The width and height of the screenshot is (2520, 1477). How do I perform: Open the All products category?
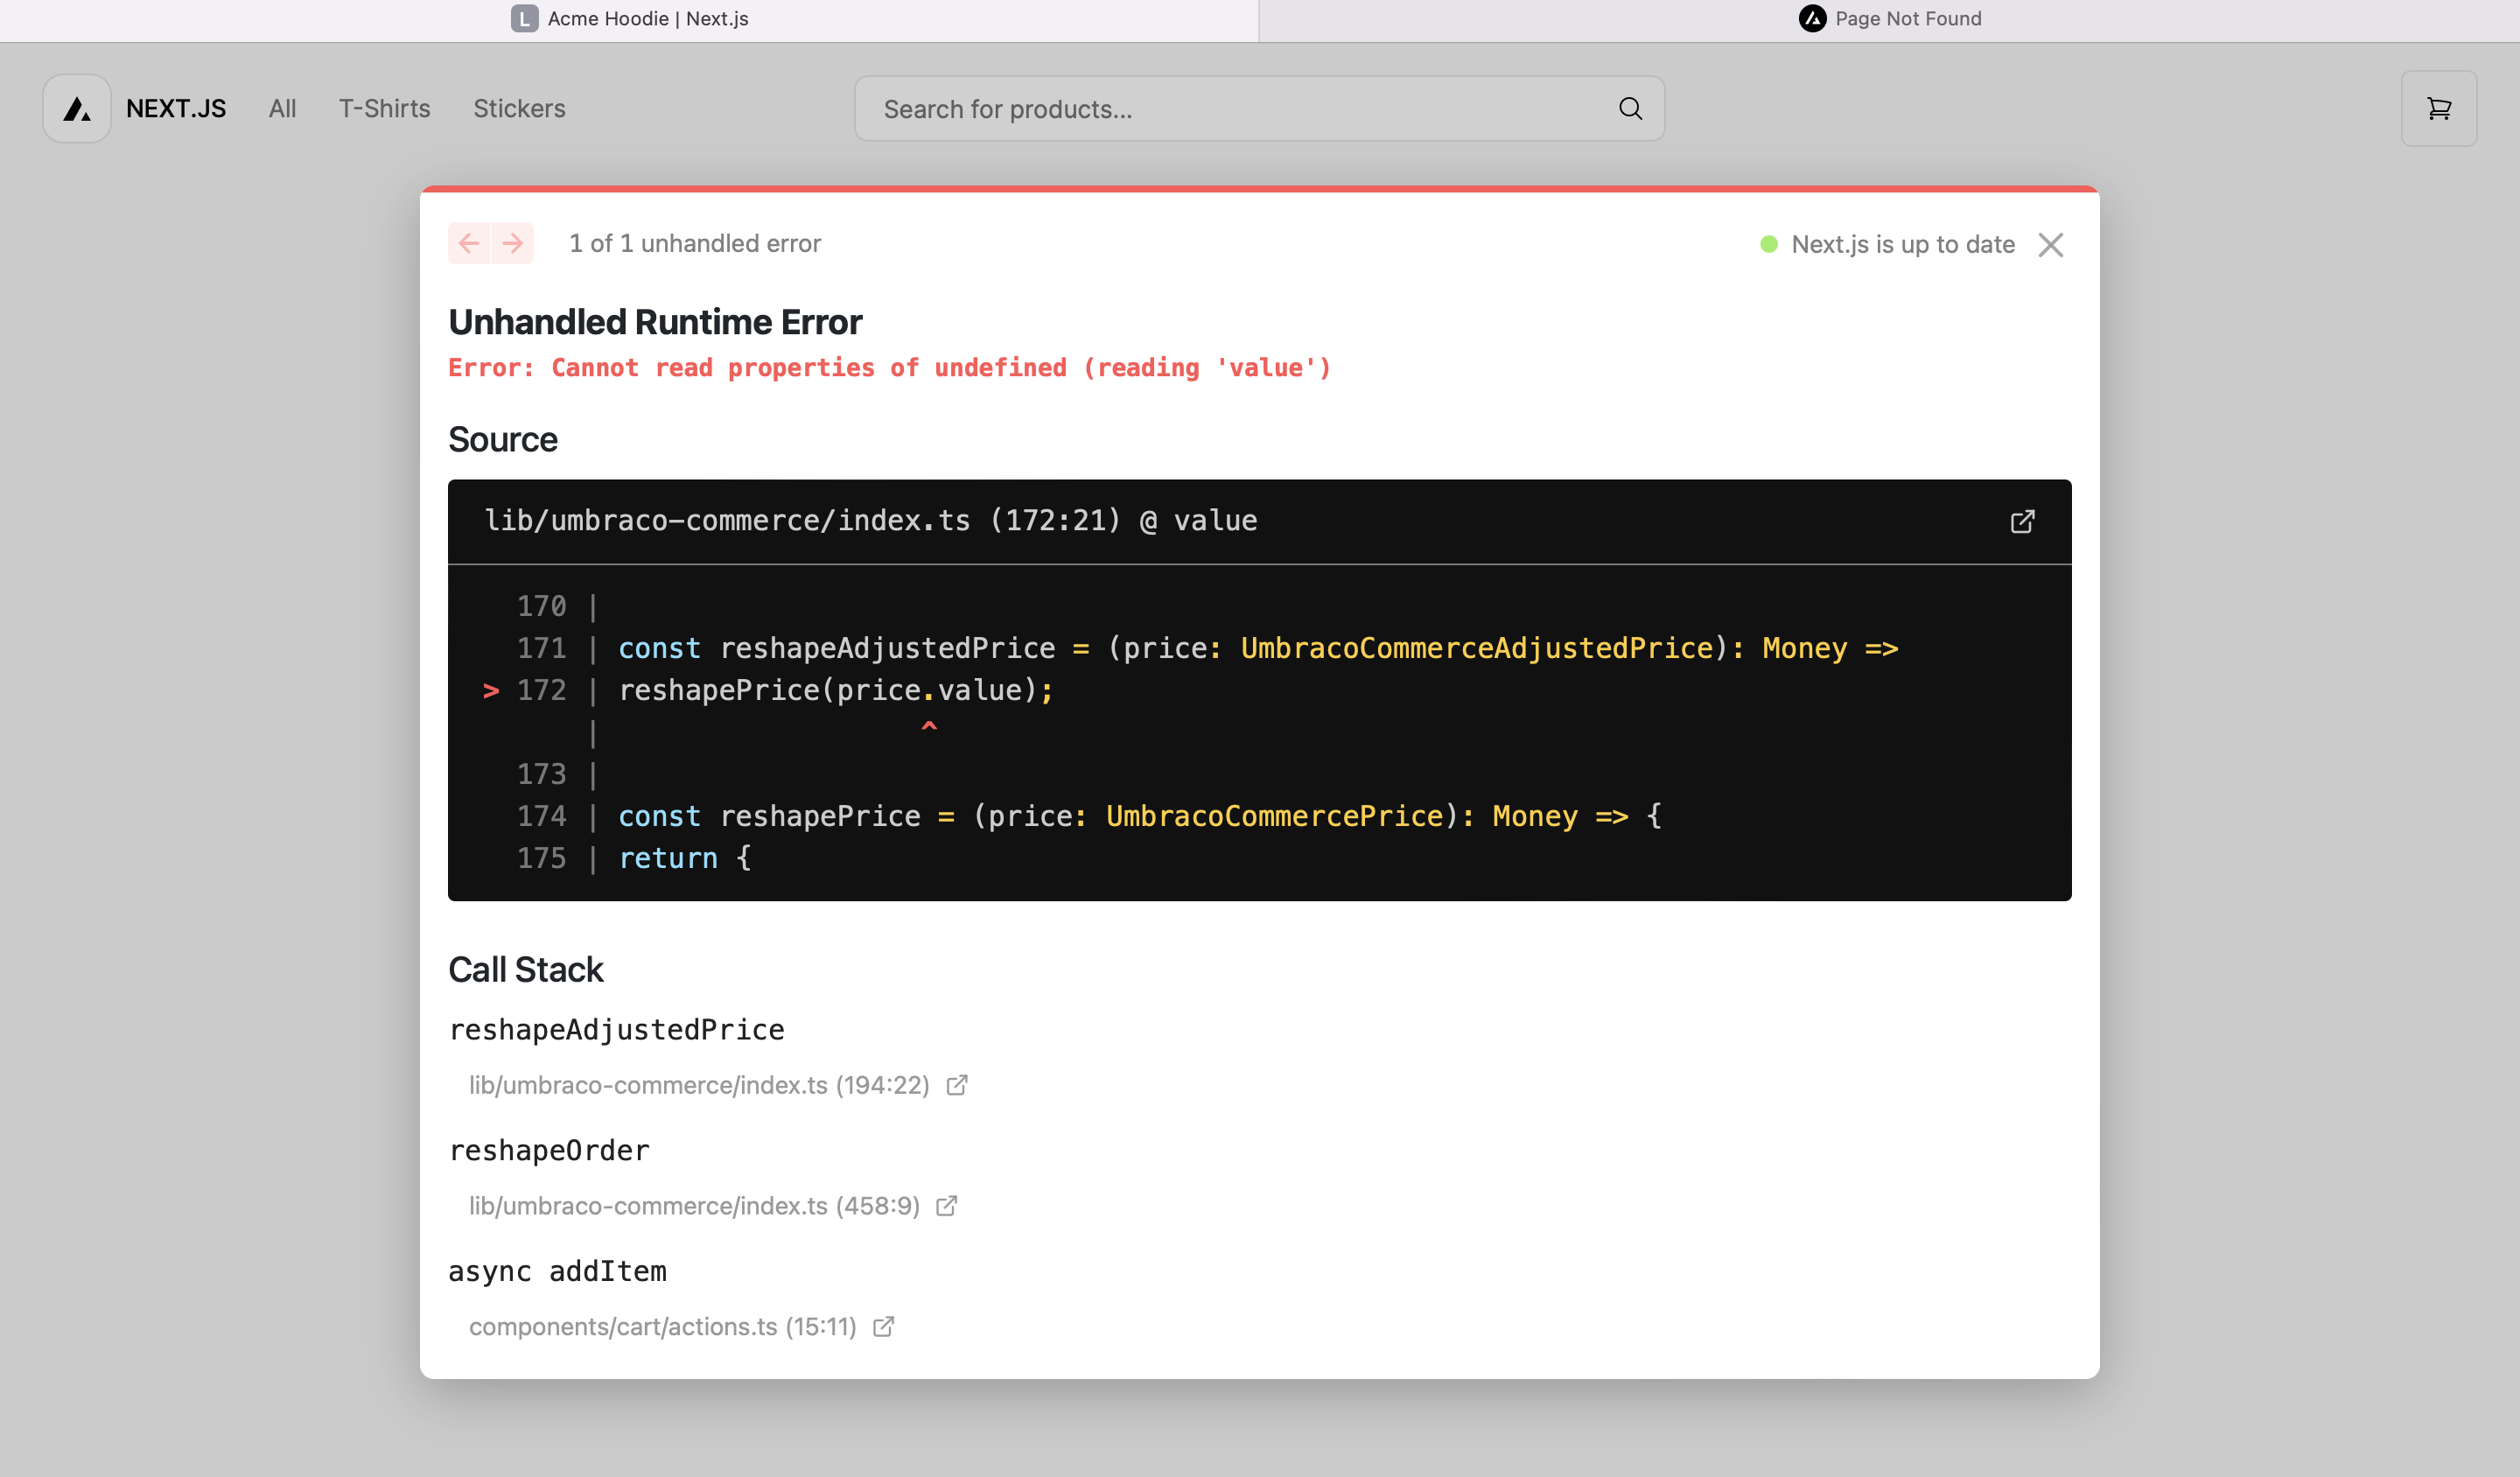282,108
